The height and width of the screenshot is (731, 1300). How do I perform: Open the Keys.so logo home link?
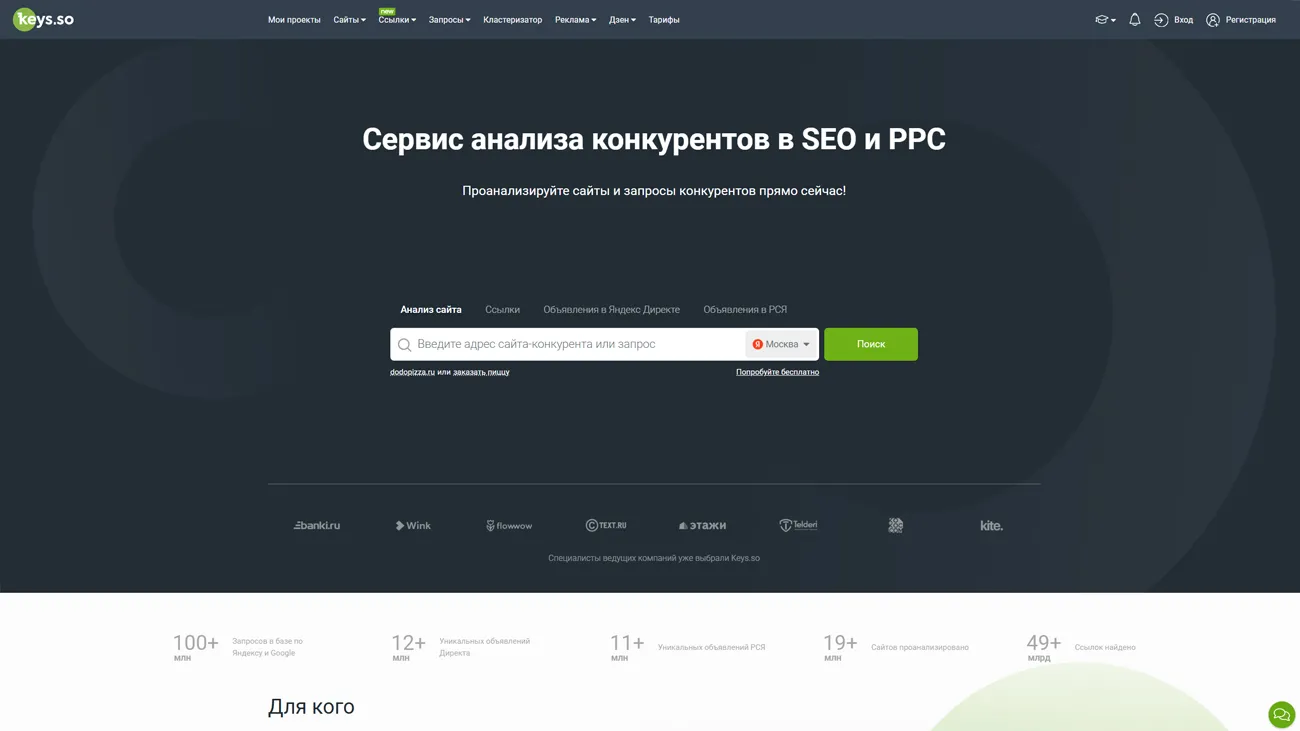click(43, 19)
